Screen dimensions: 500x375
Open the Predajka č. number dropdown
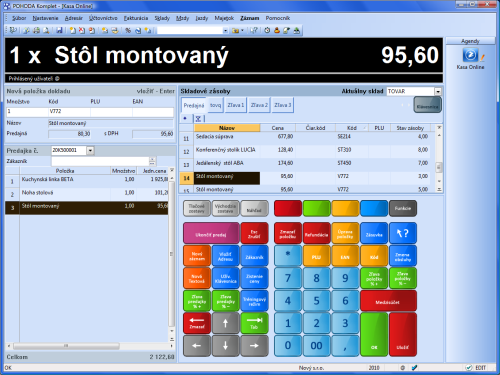[90, 151]
